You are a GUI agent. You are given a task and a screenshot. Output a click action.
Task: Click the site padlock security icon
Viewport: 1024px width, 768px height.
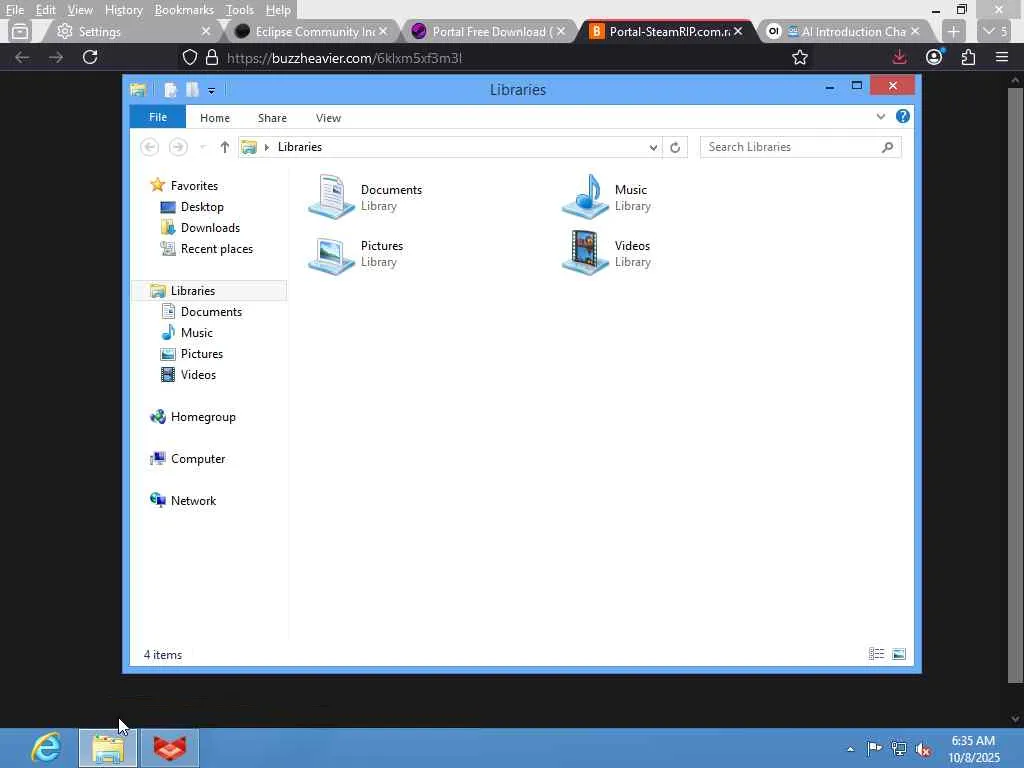click(x=212, y=57)
